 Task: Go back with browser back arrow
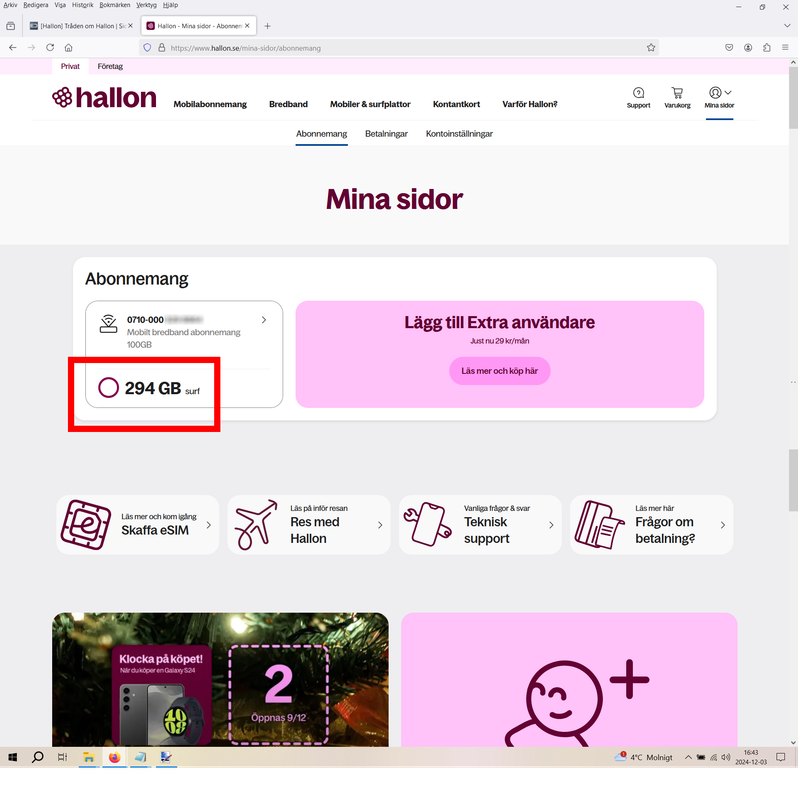click(13, 47)
